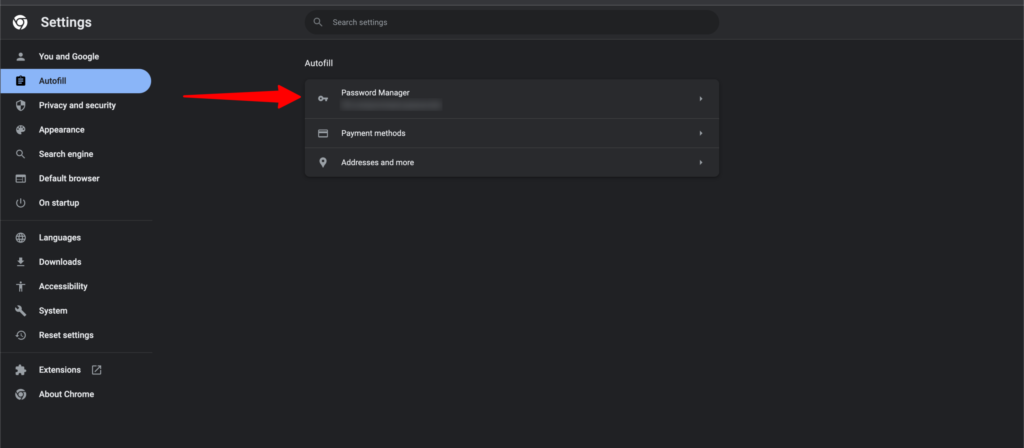Image resolution: width=1024 pixels, height=448 pixels.
Task: Click the location pin Addresses icon
Action: tap(322, 162)
